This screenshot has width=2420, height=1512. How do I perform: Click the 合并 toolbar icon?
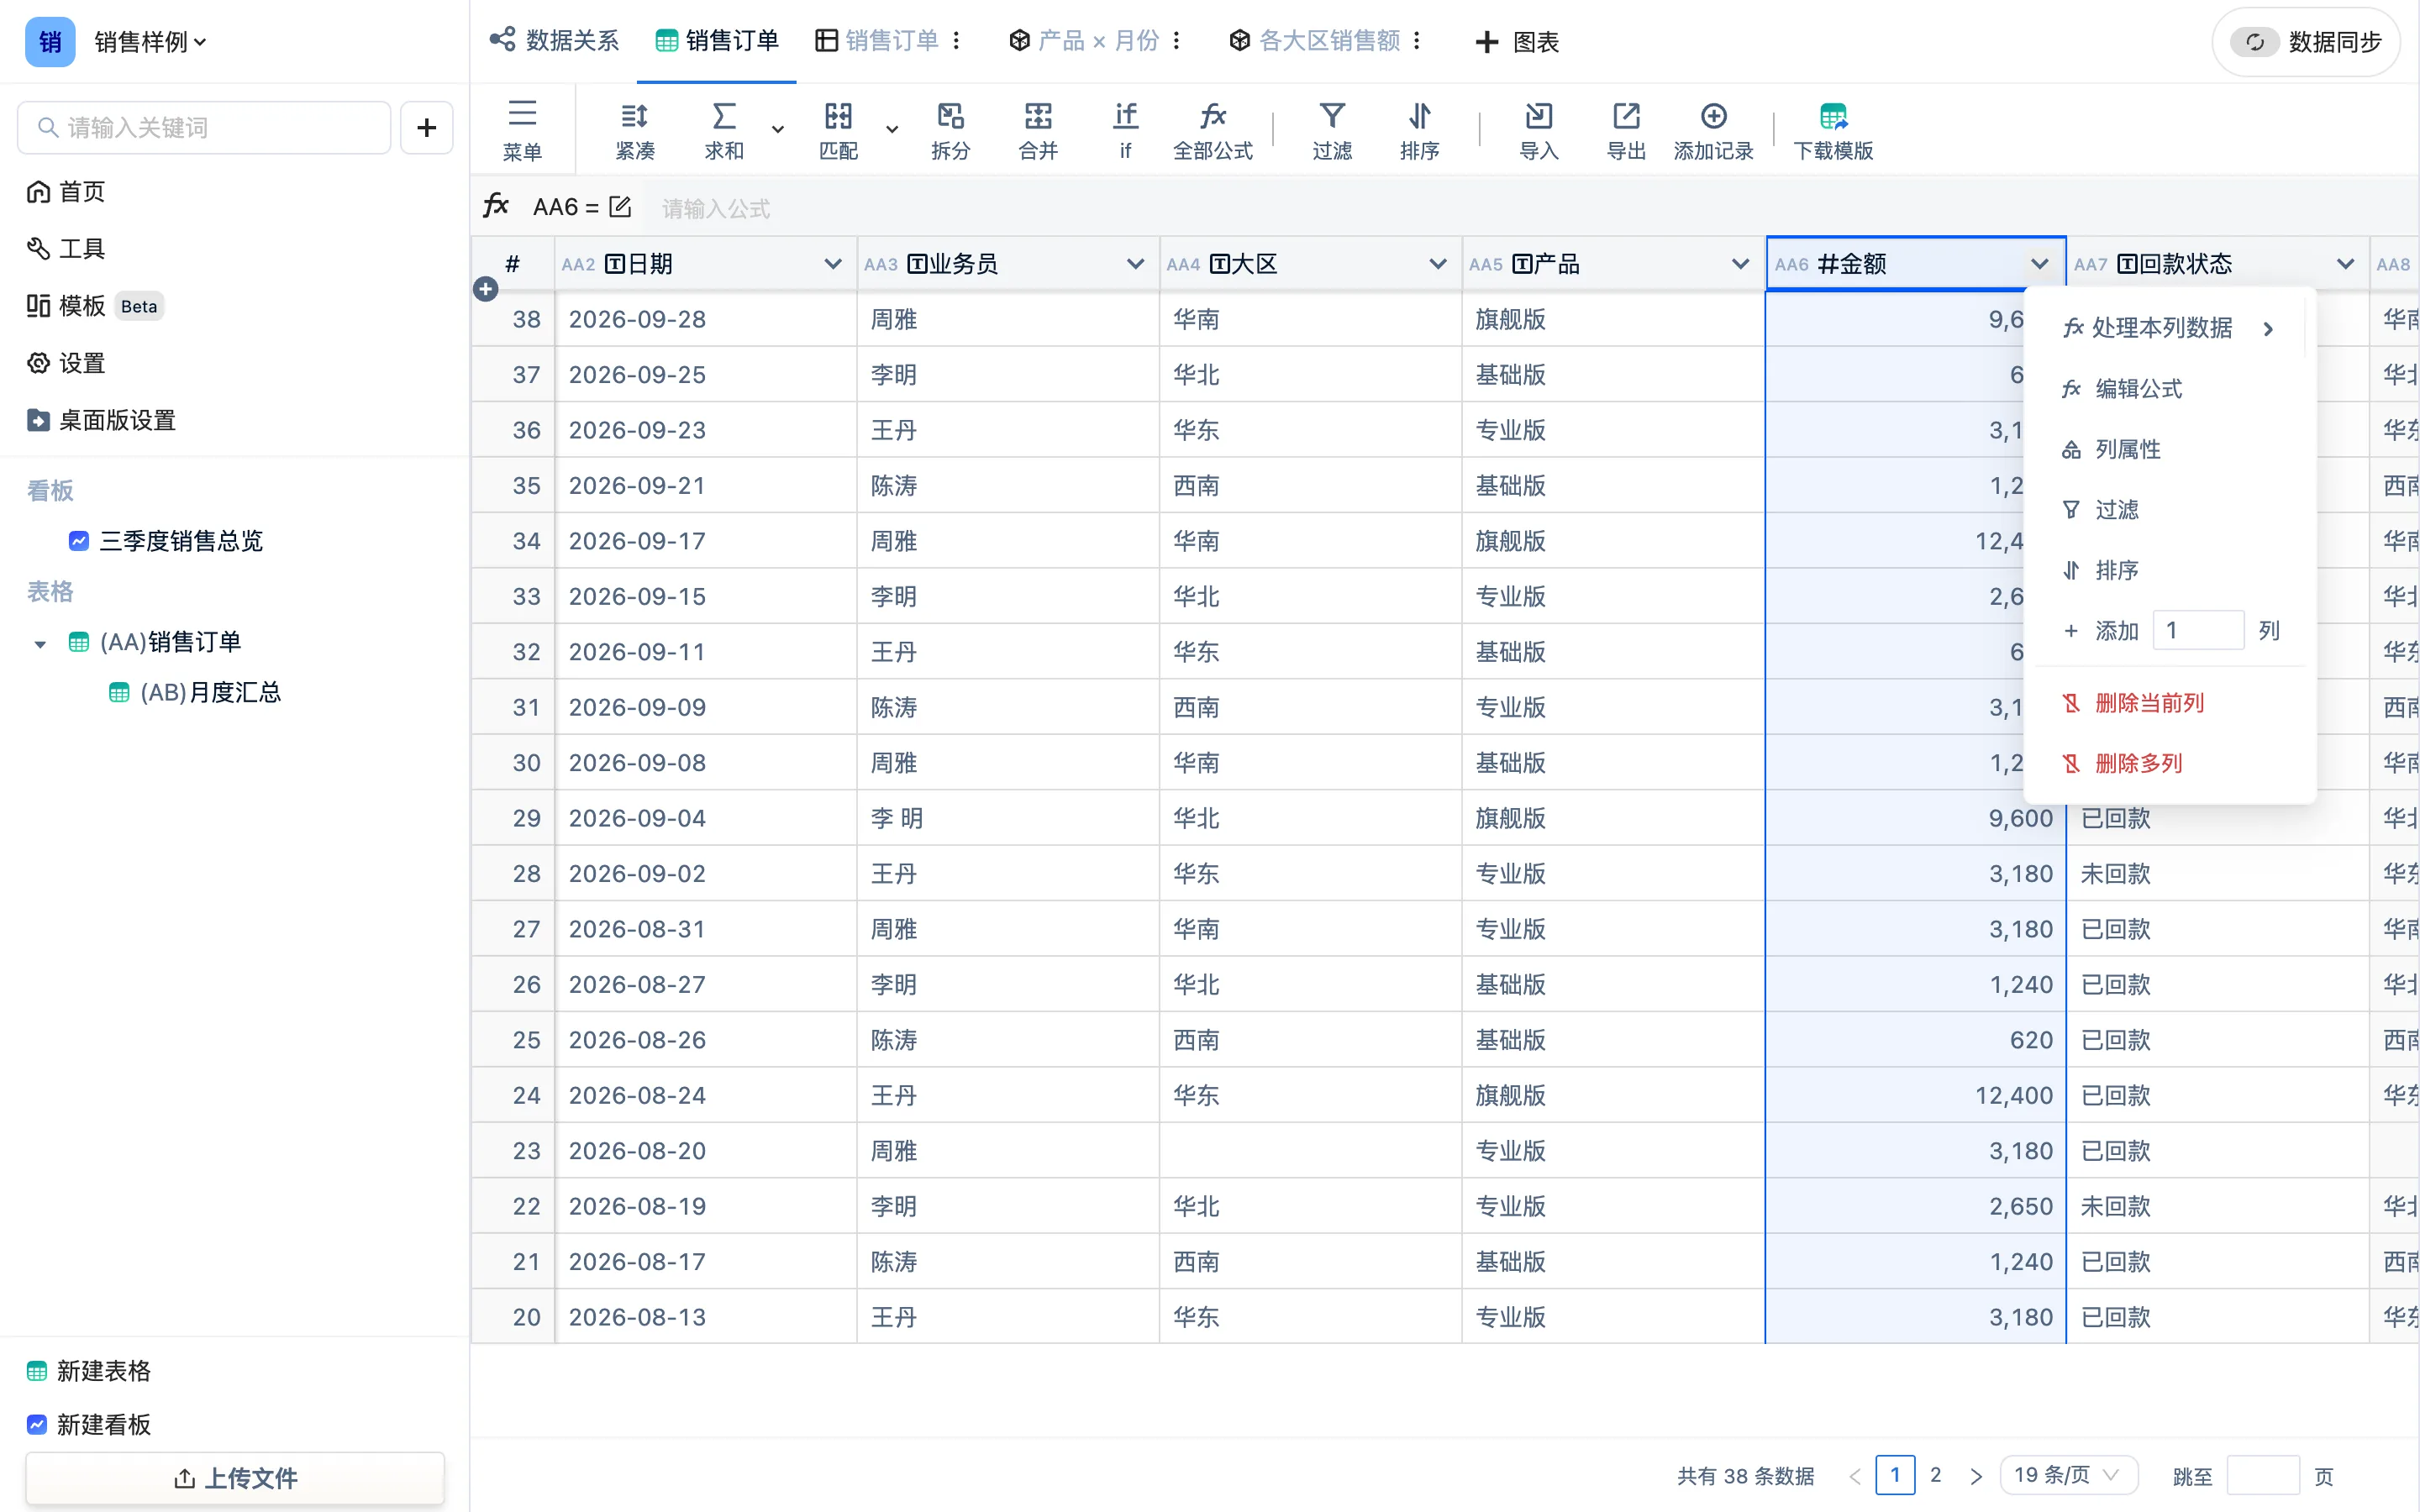1038,116
